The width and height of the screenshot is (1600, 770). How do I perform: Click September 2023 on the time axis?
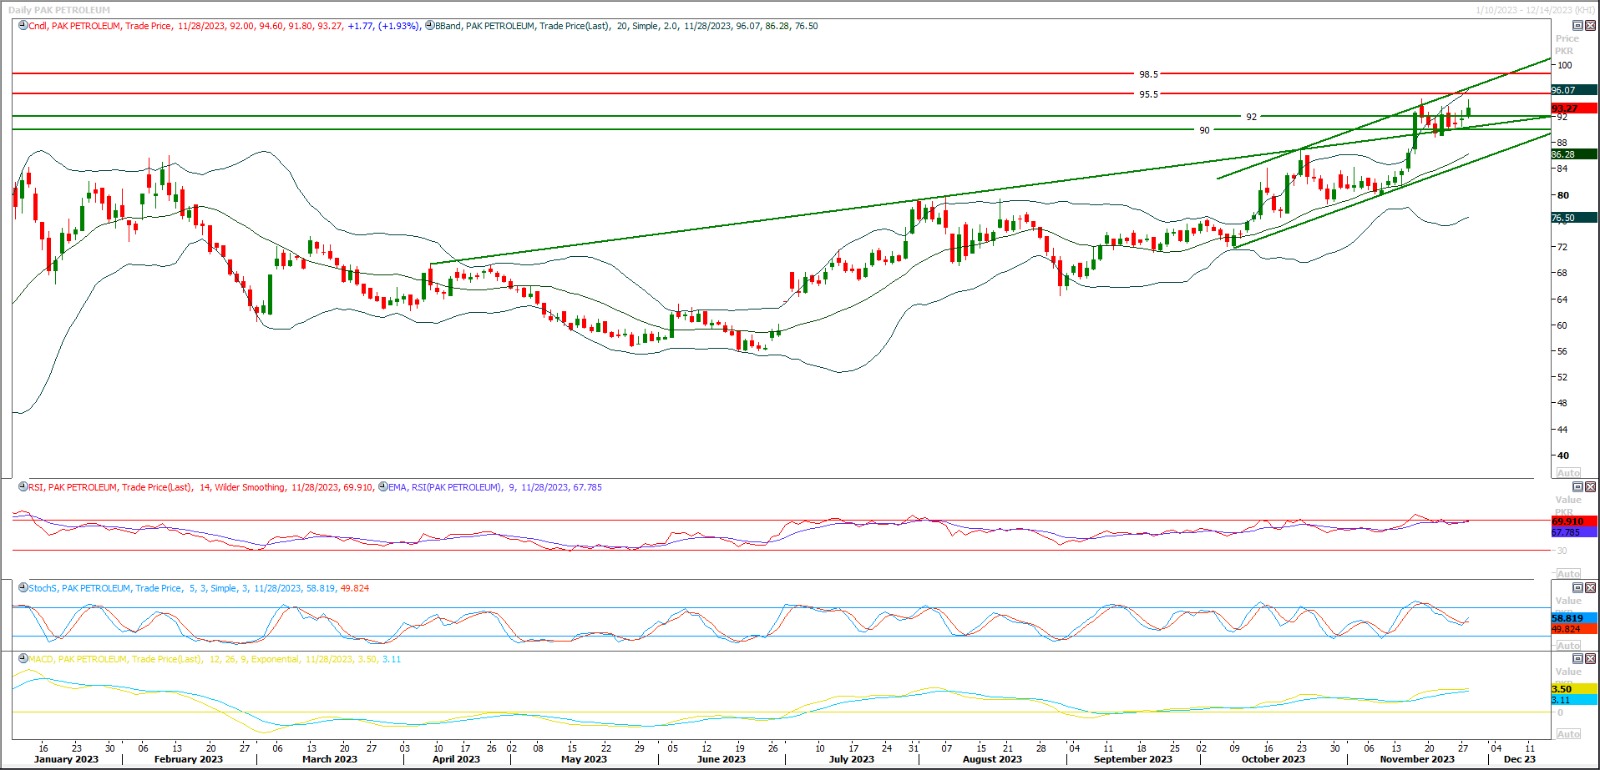[1133, 759]
